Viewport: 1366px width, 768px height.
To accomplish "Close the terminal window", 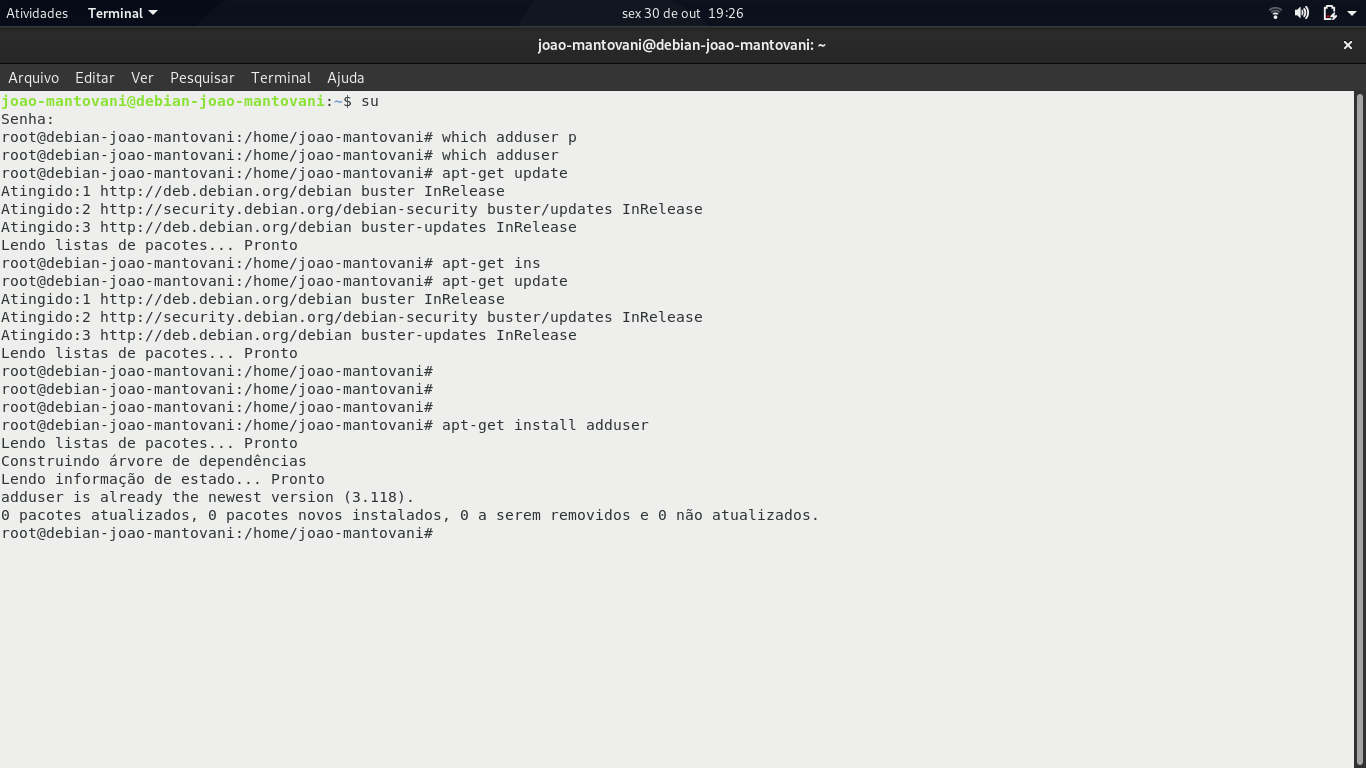I will pyautogui.click(x=1347, y=45).
